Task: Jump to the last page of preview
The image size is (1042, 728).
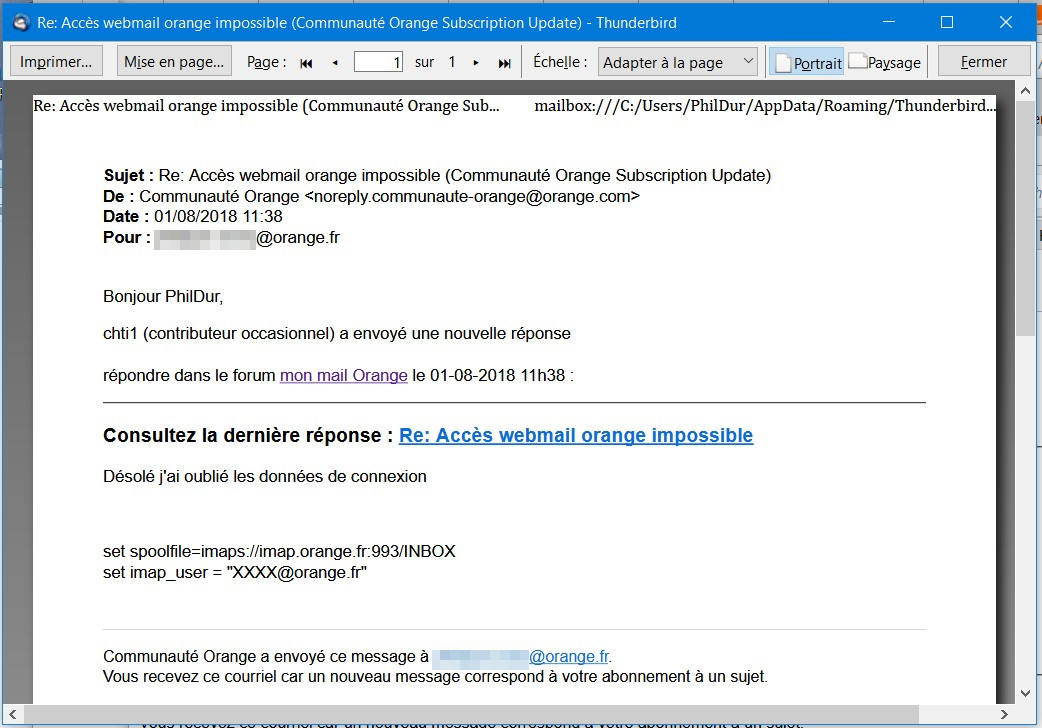Action: point(504,63)
